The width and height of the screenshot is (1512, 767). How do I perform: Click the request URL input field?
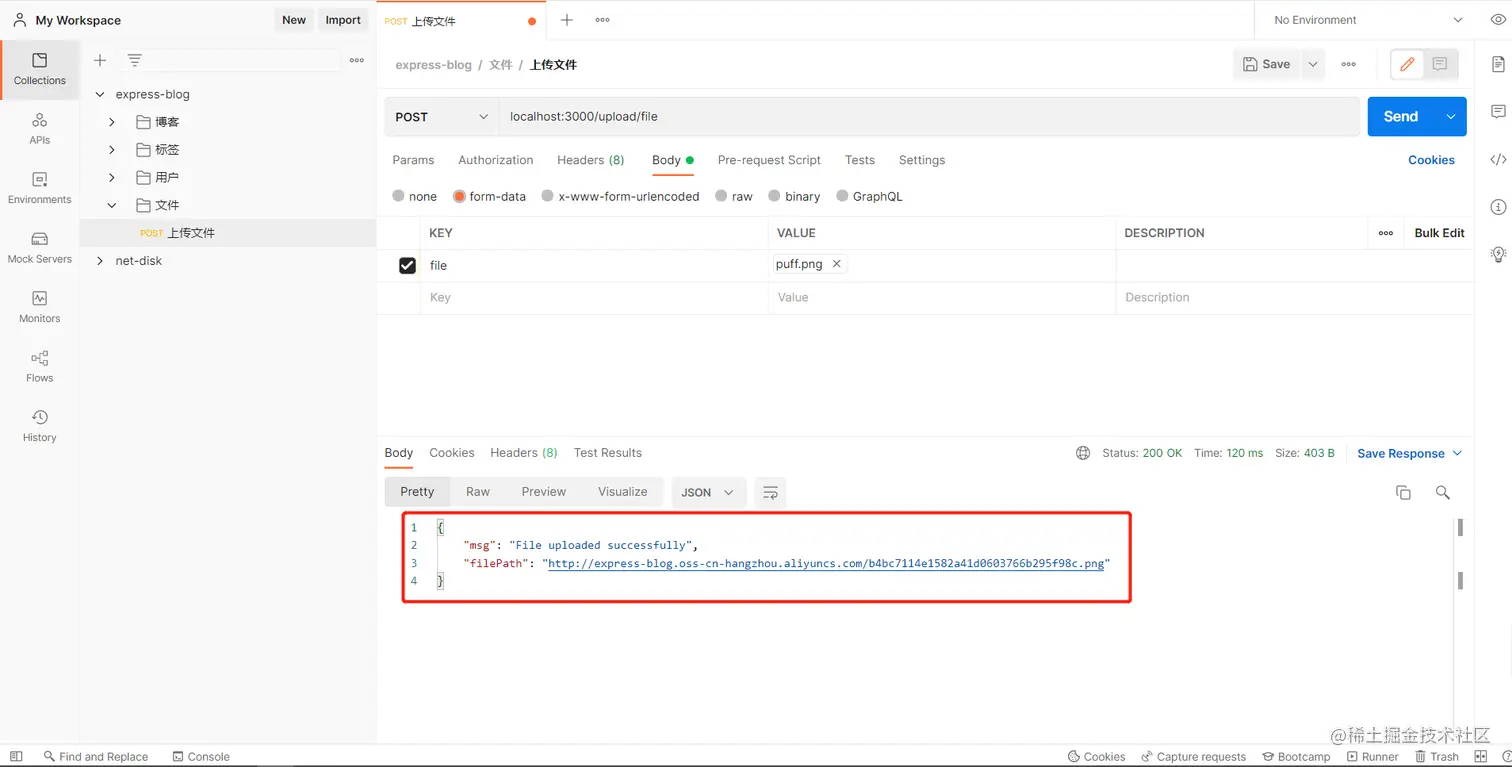tap(929, 117)
